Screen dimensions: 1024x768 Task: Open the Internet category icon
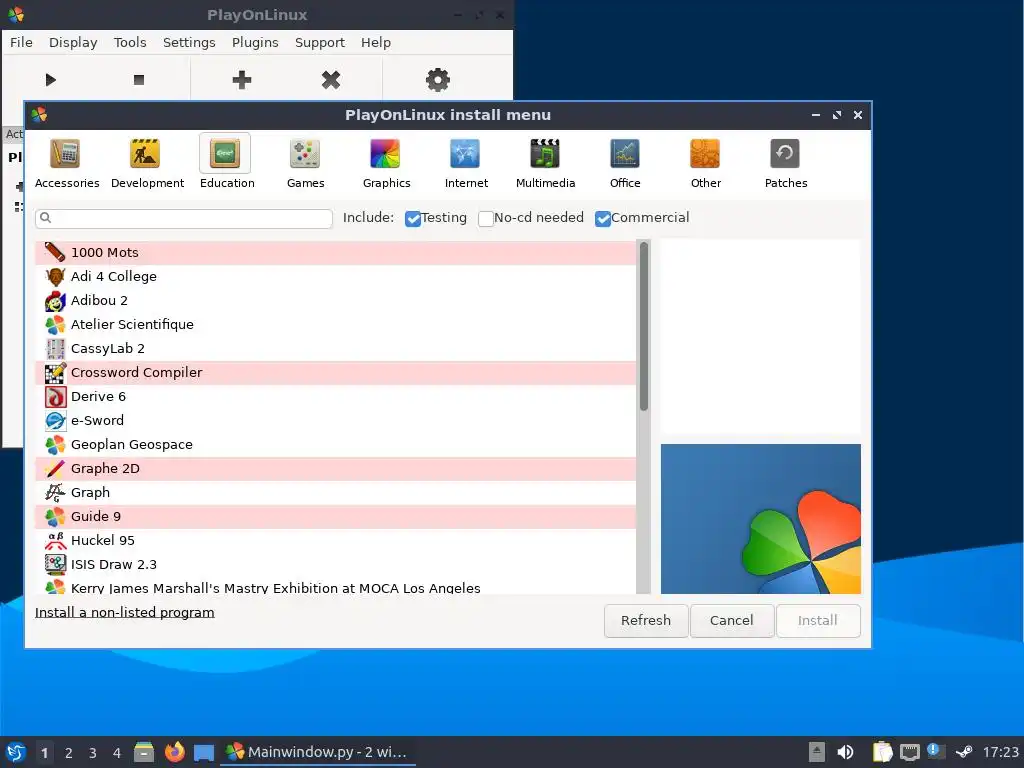click(465, 154)
